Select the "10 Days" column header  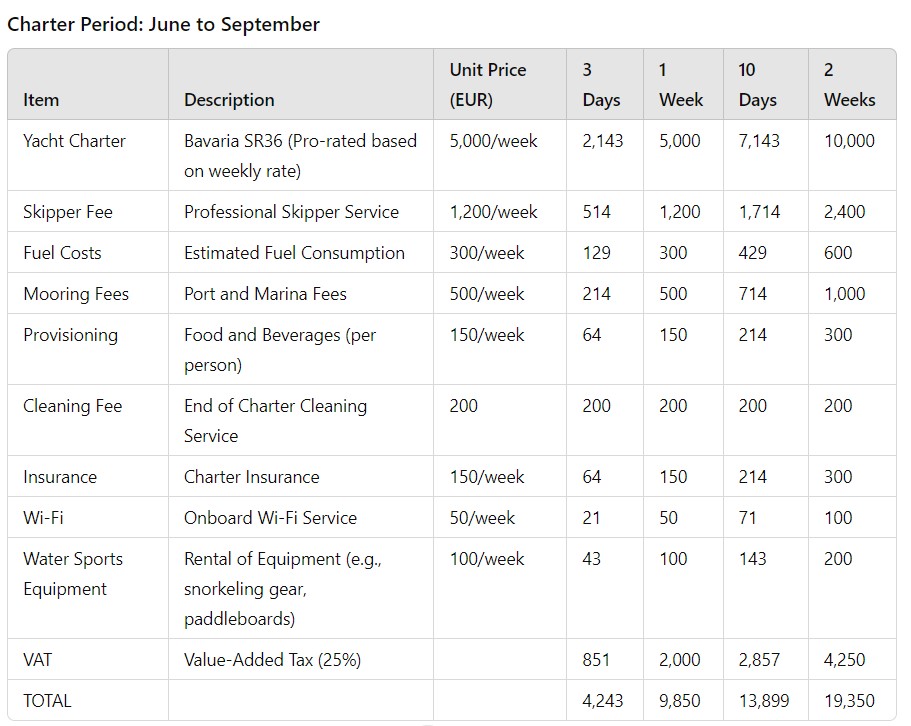click(757, 85)
